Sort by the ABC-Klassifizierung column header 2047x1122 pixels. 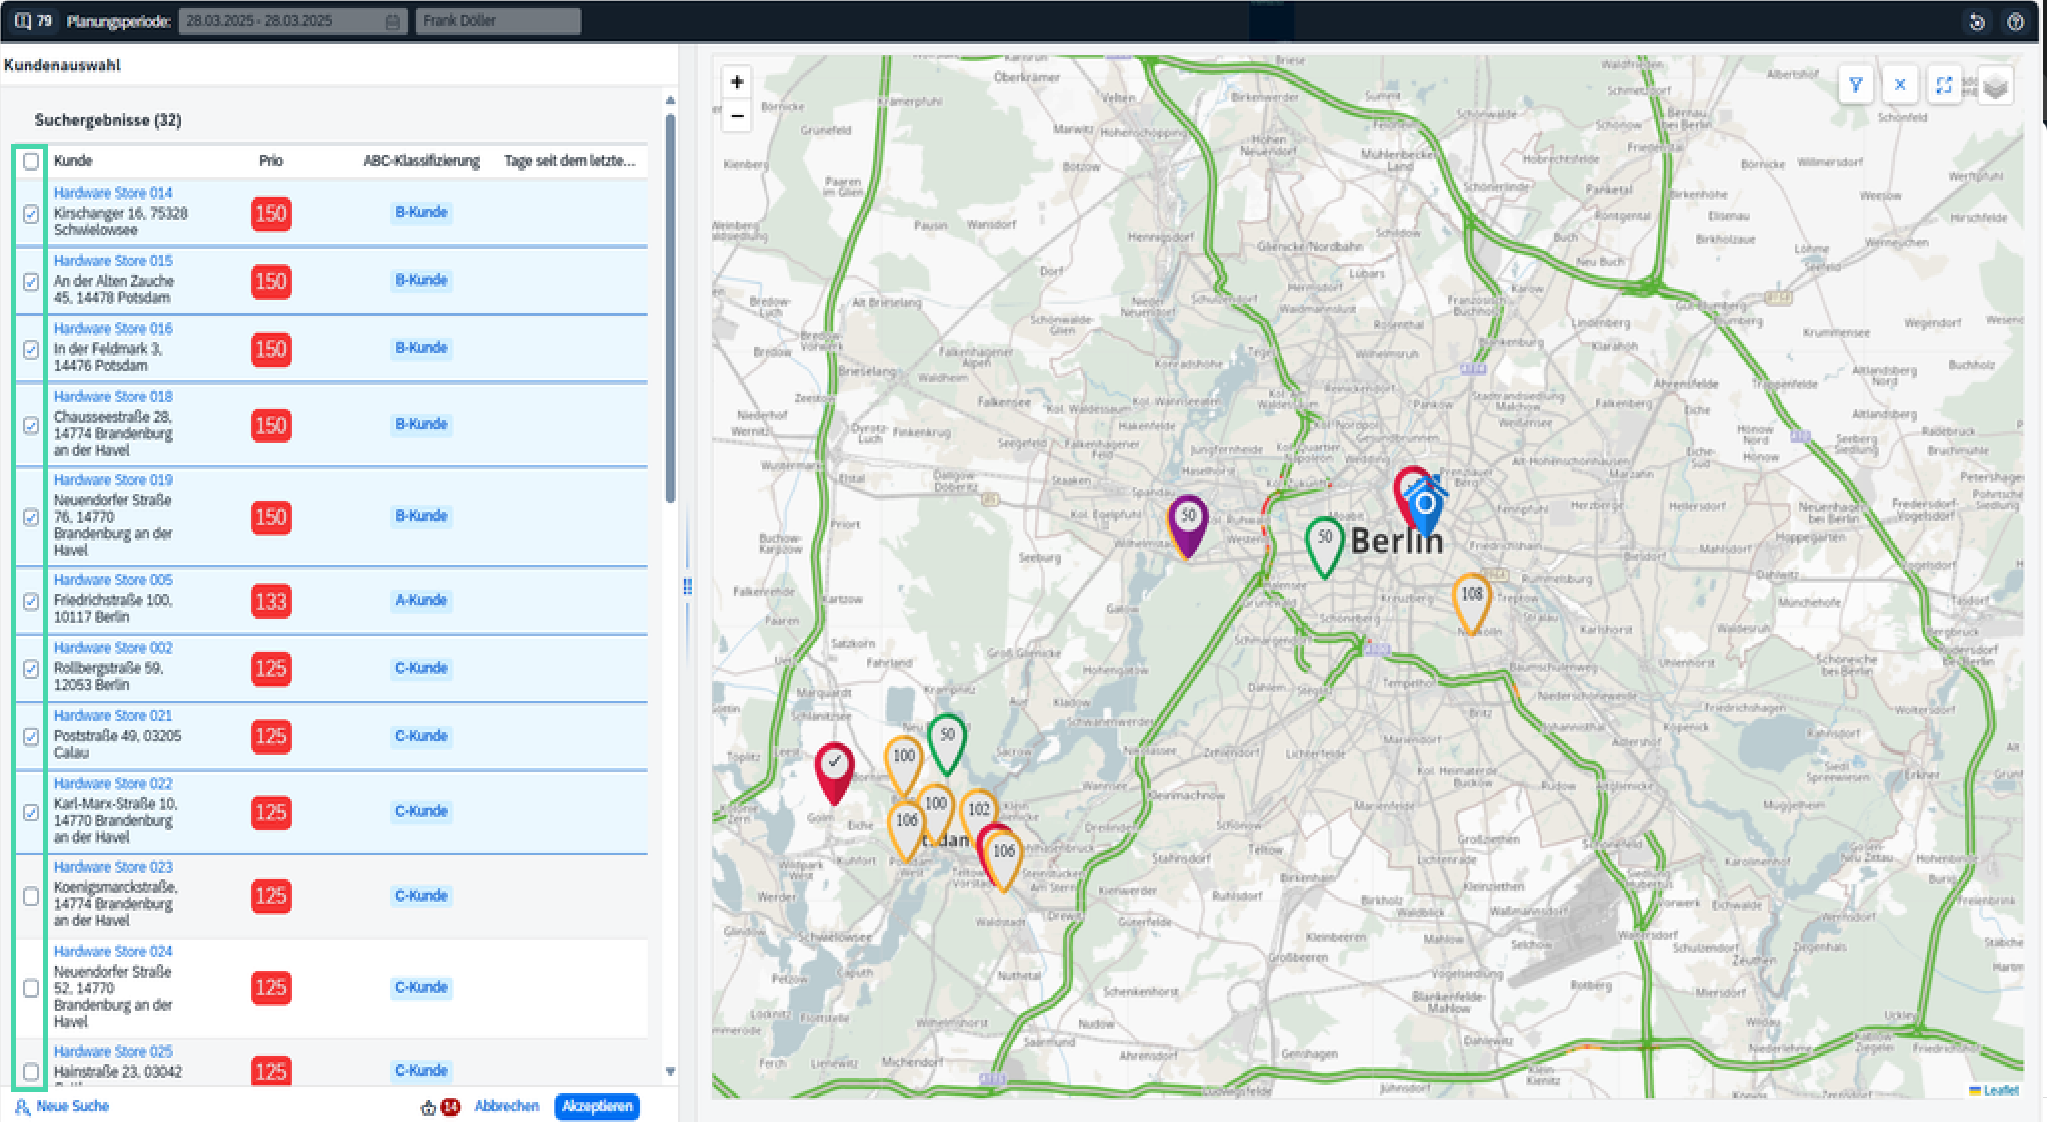421,161
